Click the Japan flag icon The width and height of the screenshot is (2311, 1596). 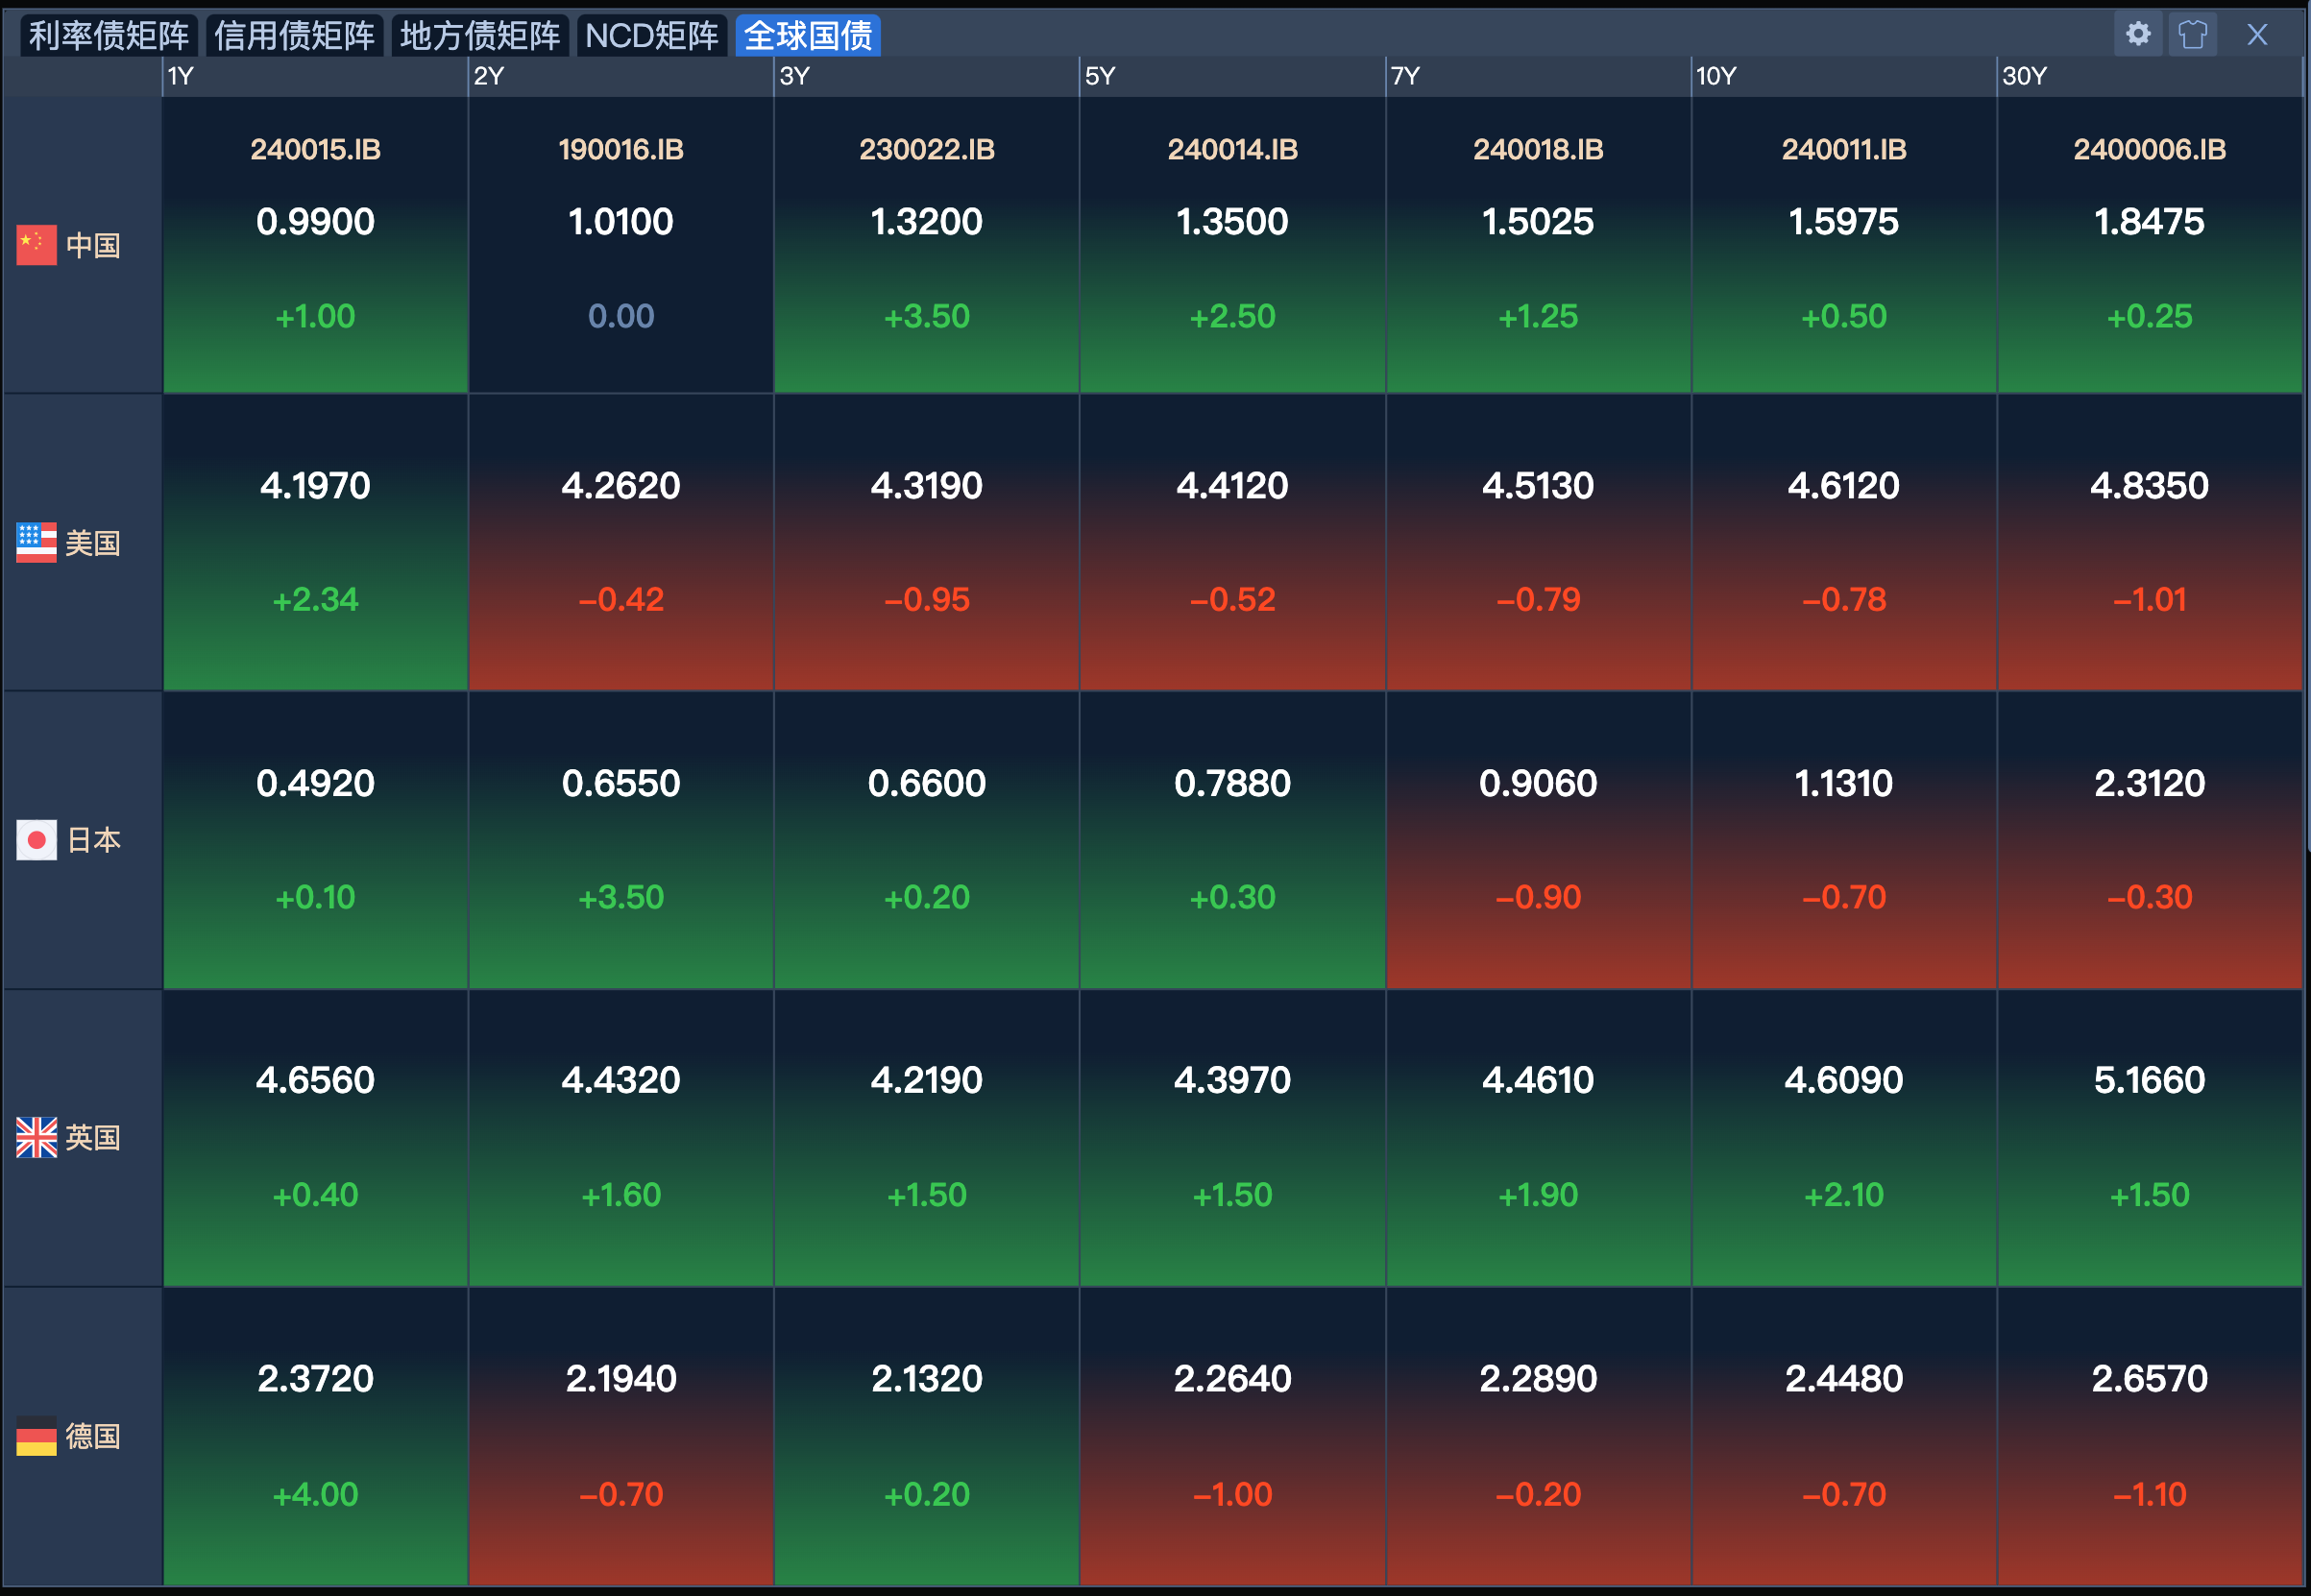click(x=36, y=840)
